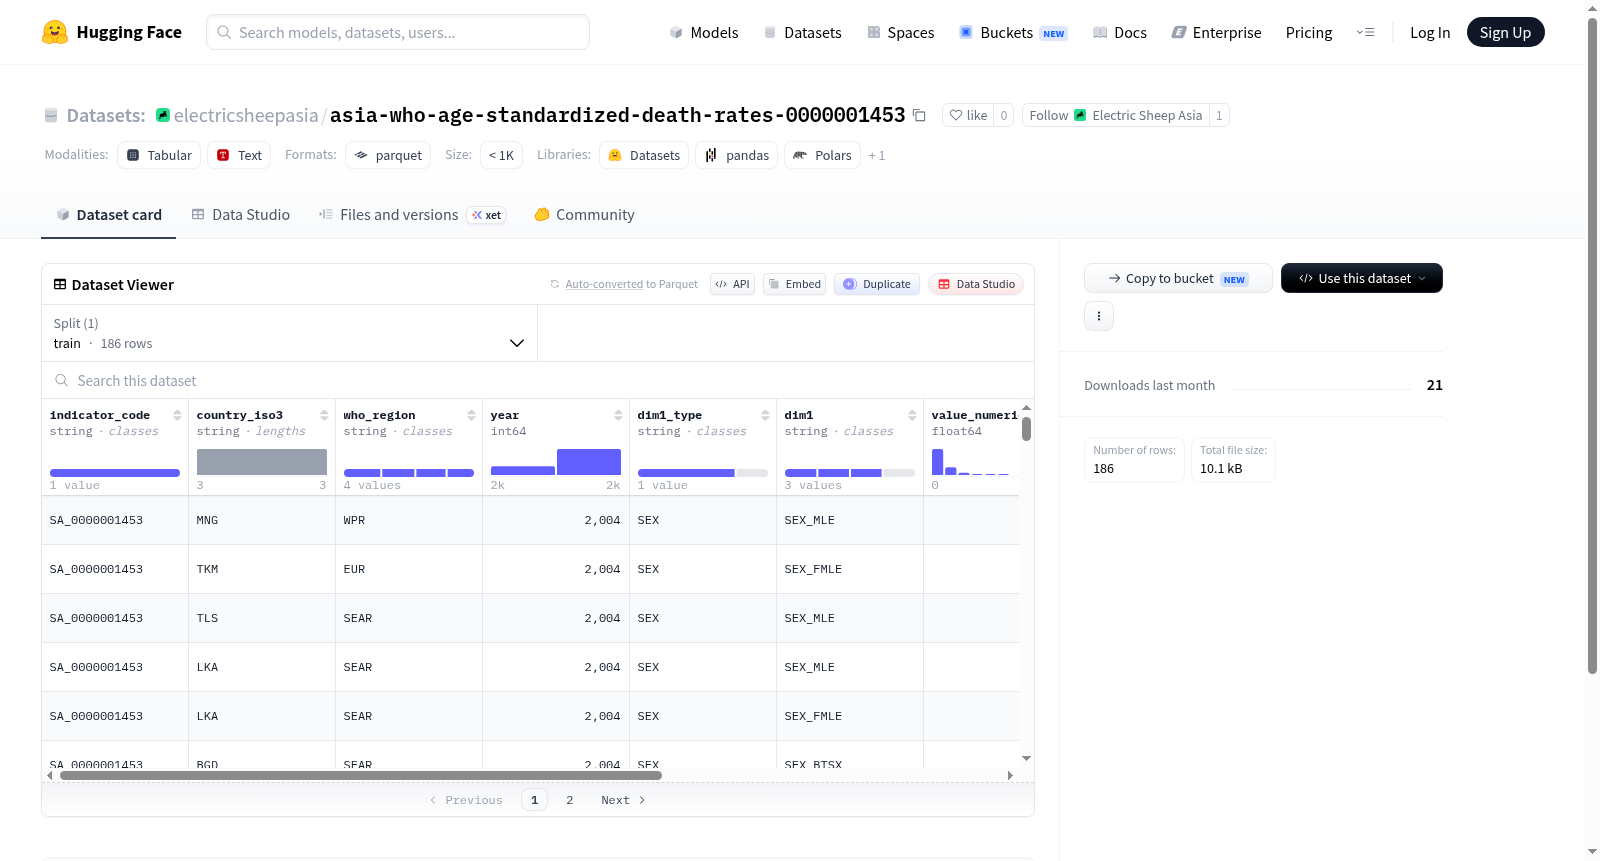
Task: Click the table's vertical scrollbar thumb
Action: [1026, 429]
